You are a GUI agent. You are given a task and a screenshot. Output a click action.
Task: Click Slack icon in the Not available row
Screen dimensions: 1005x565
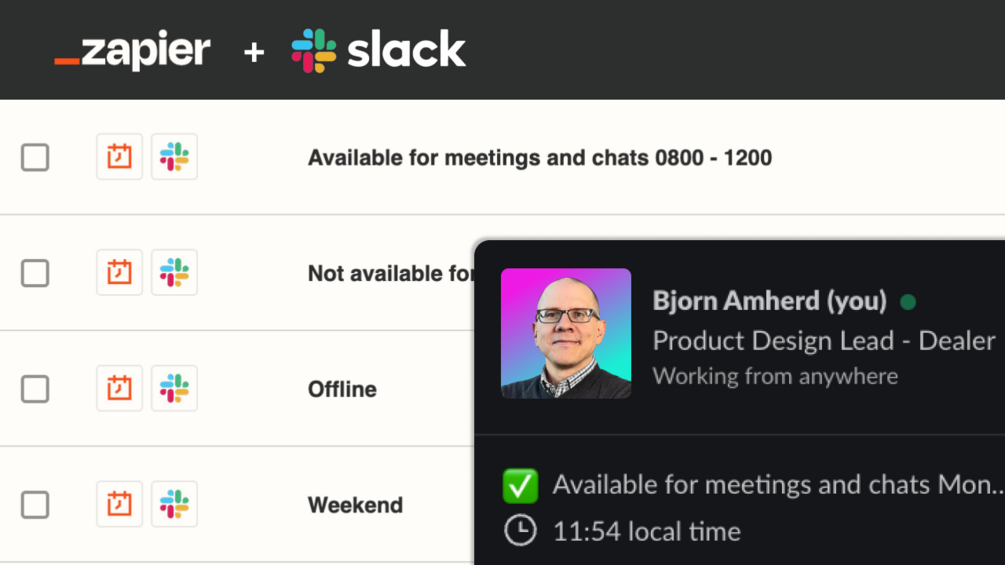coord(174,273)
